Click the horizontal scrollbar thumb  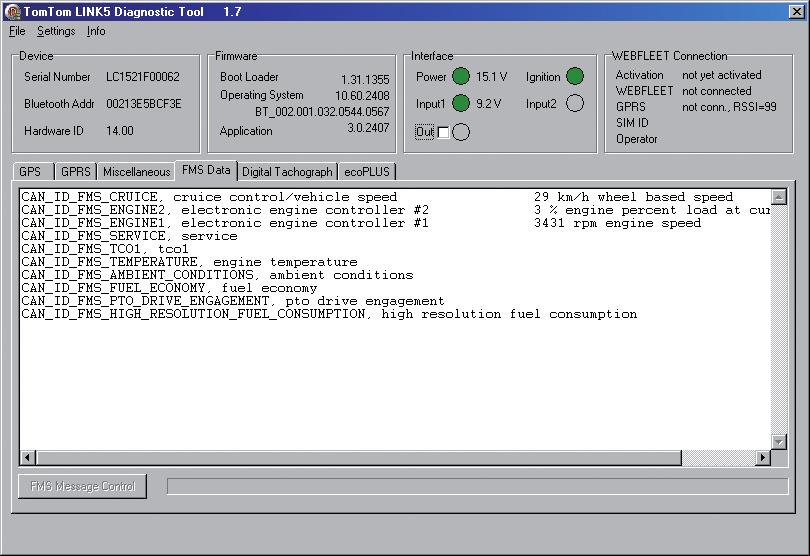pos(359,457)
